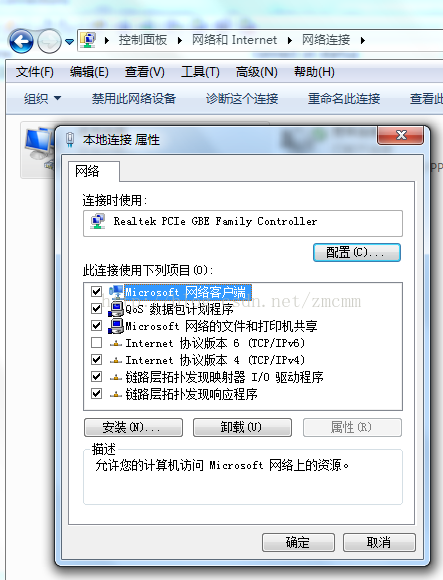The height and width of the screenshot is (580, 443).
Task: Click the 配置(C)... button
Action: 357,252
